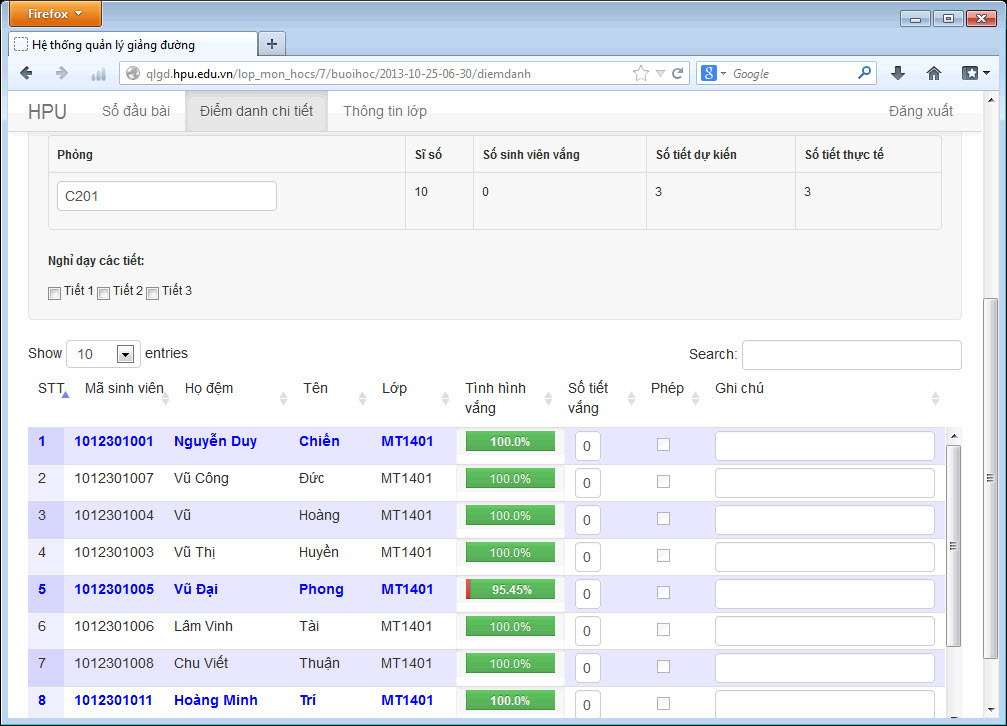Screen dimensions: 1007x726
Task: Click the Phòng field containing C201
Action: pyautogui.click(x=167, y=197)
